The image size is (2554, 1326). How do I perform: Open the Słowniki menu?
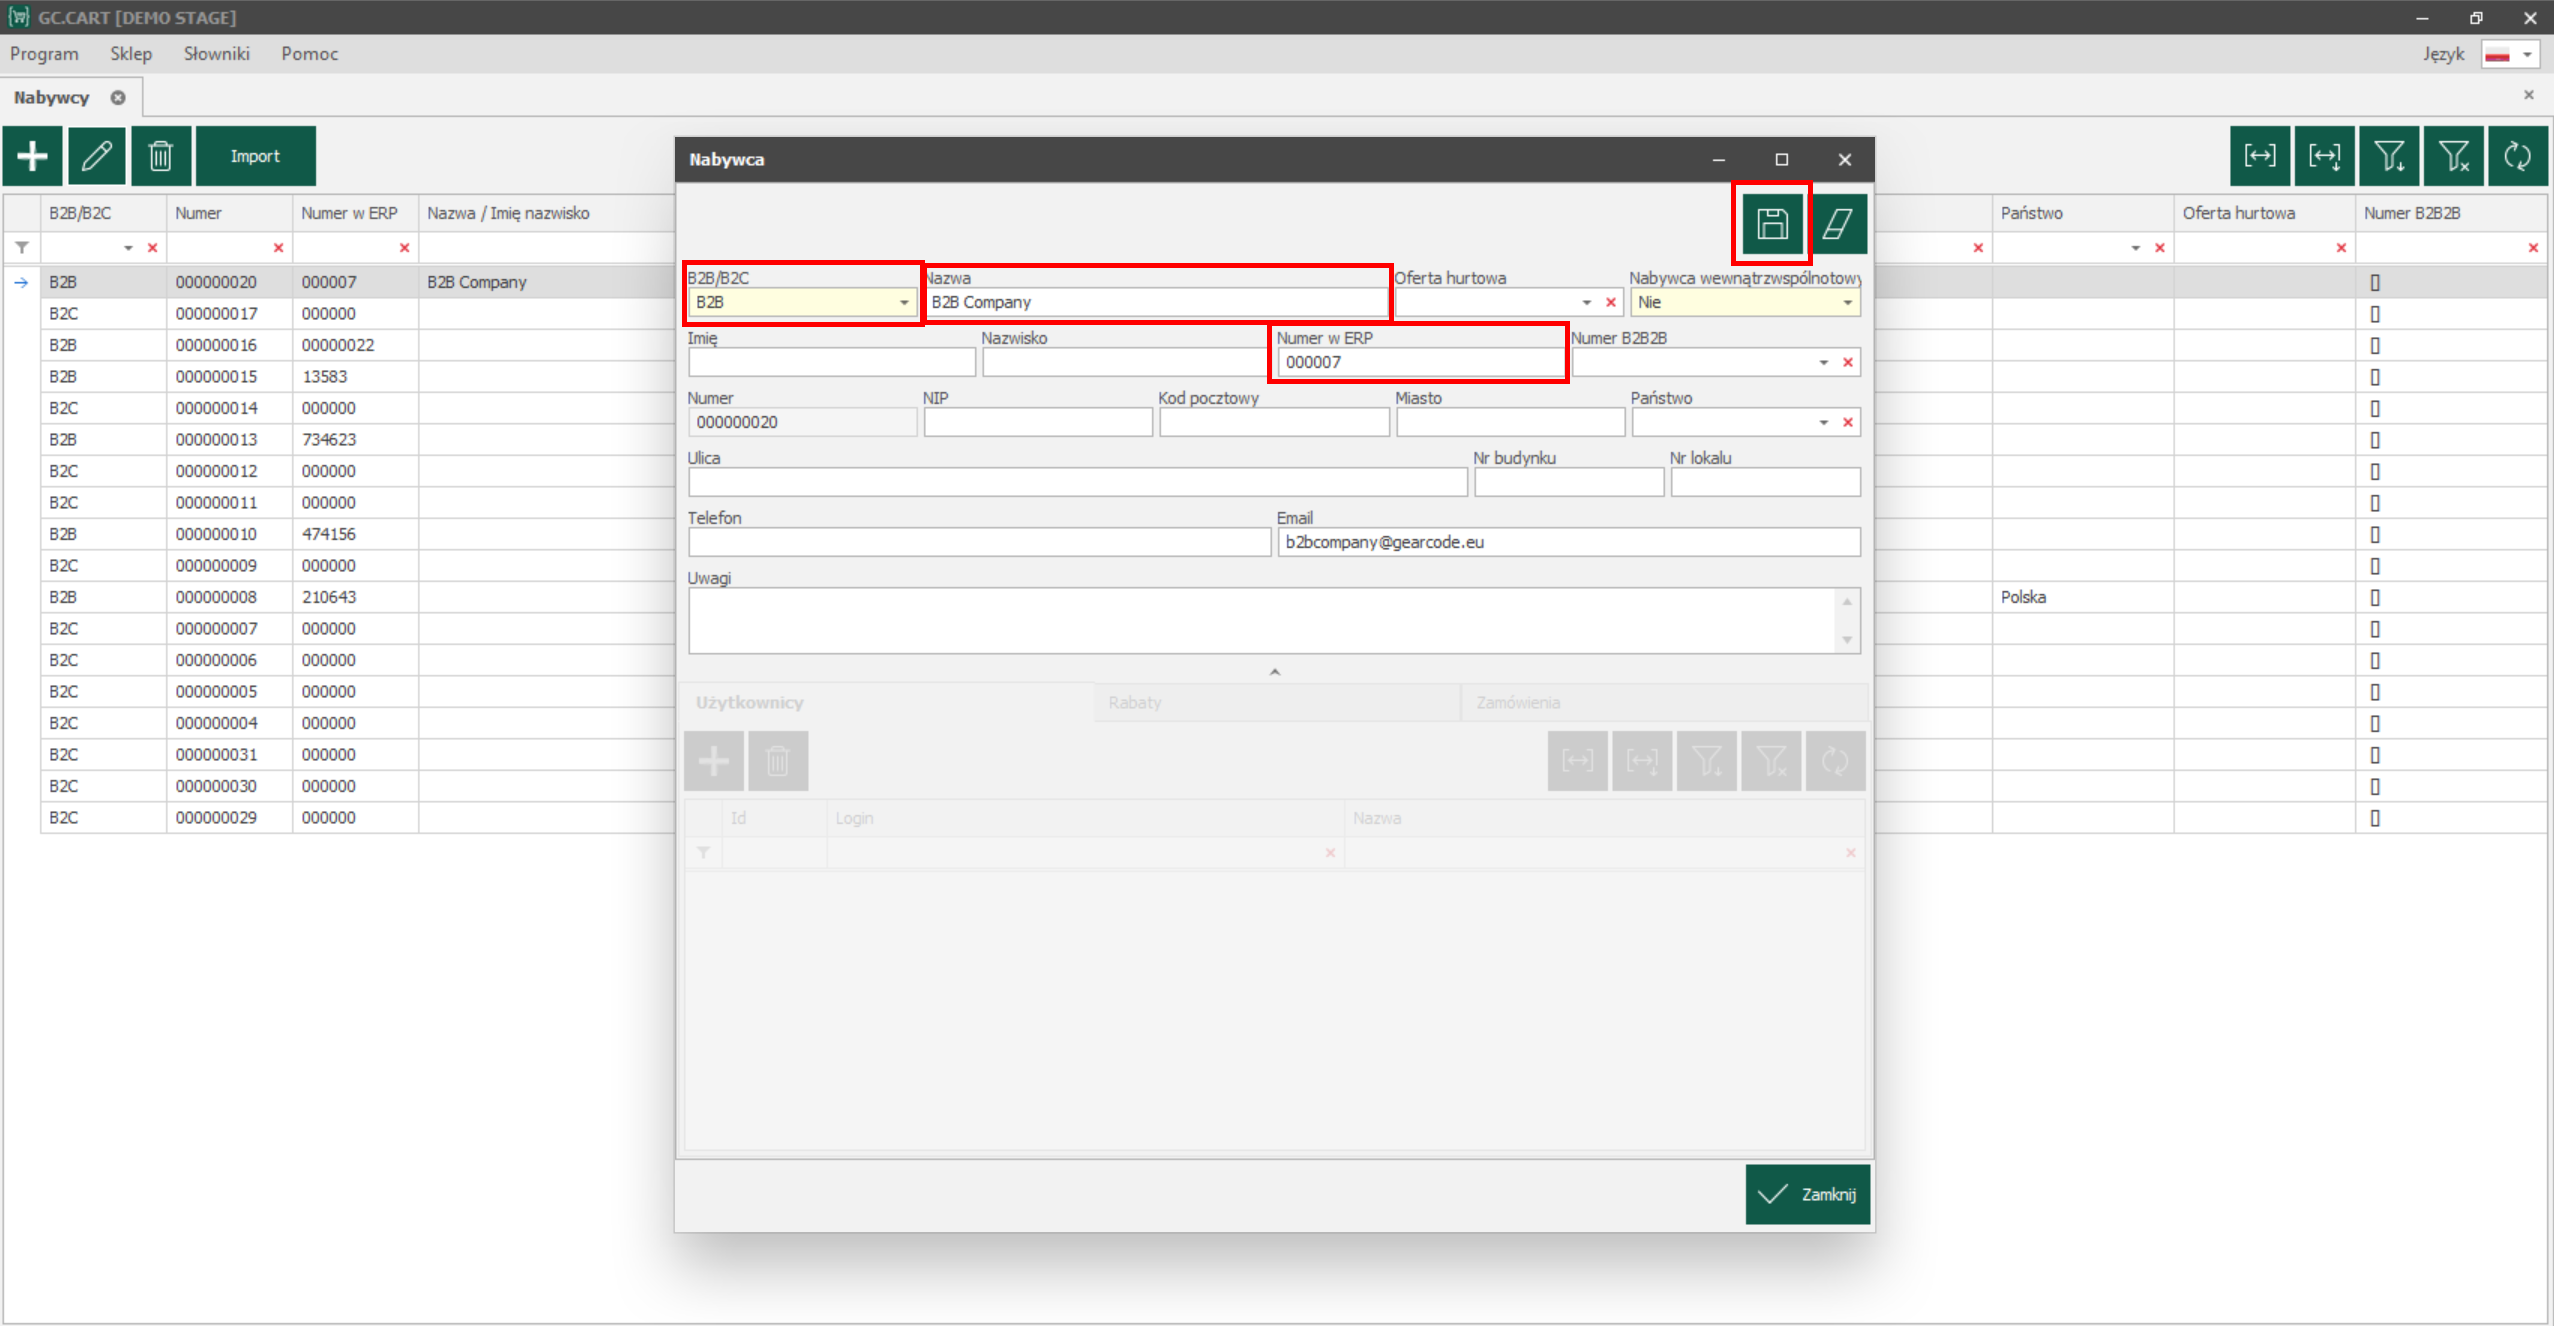217,54
